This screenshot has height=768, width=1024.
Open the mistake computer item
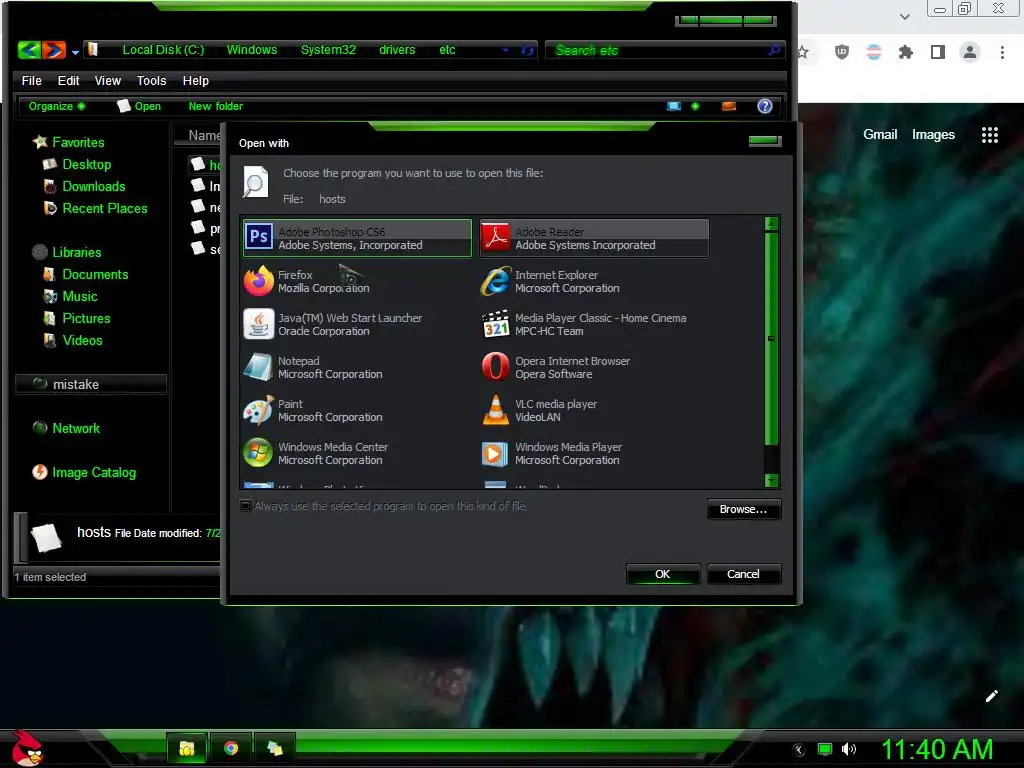pyautogui.click(x=91, y=384)
